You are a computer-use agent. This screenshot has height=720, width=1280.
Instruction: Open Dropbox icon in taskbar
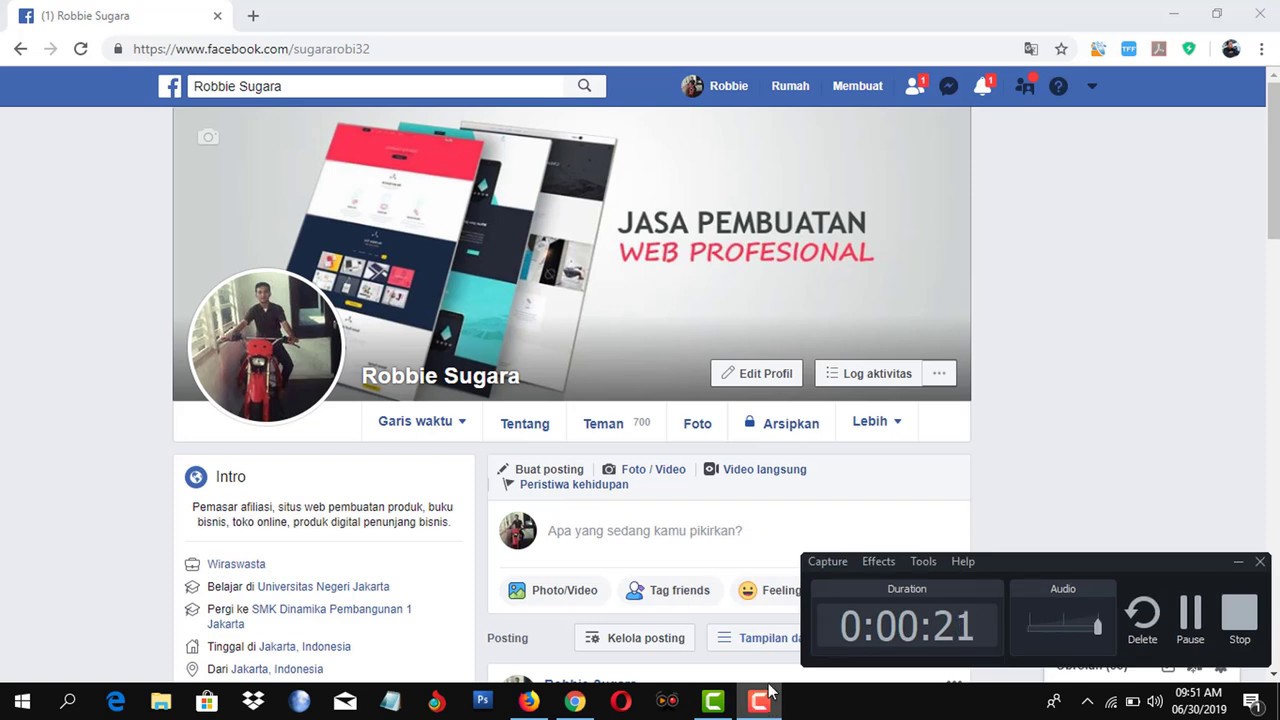point(253,702)
